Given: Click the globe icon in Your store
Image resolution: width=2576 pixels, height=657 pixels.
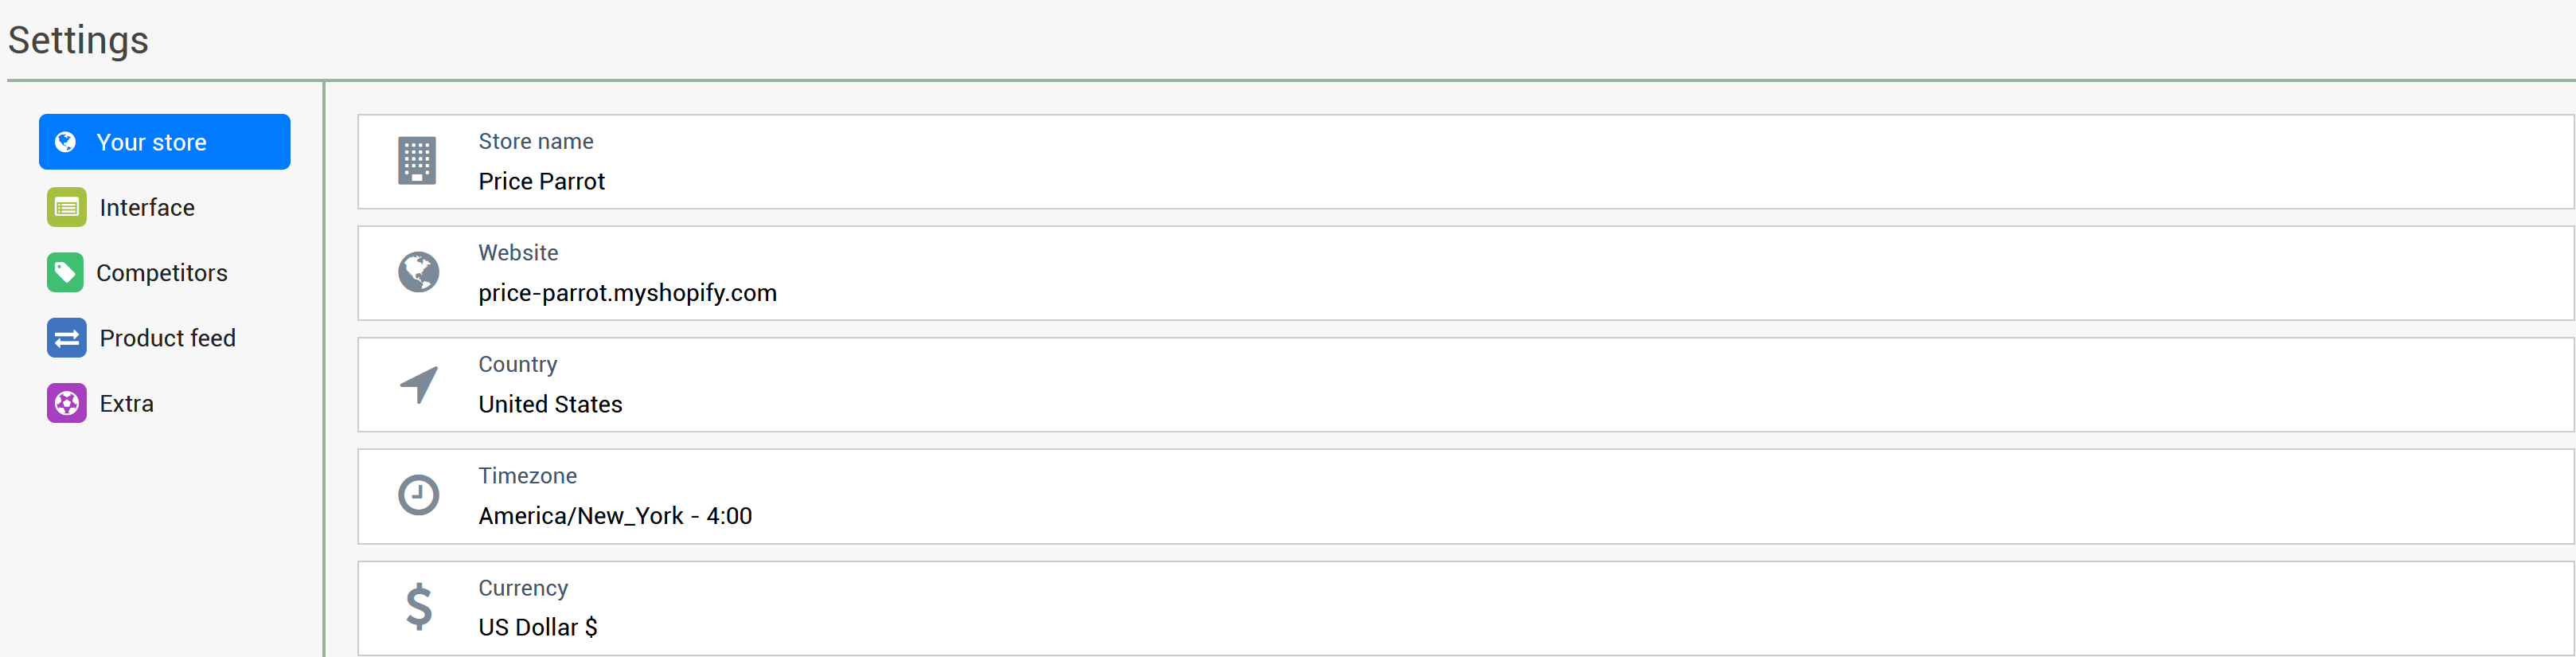Looking at the screenshot, I should point(65,142).
